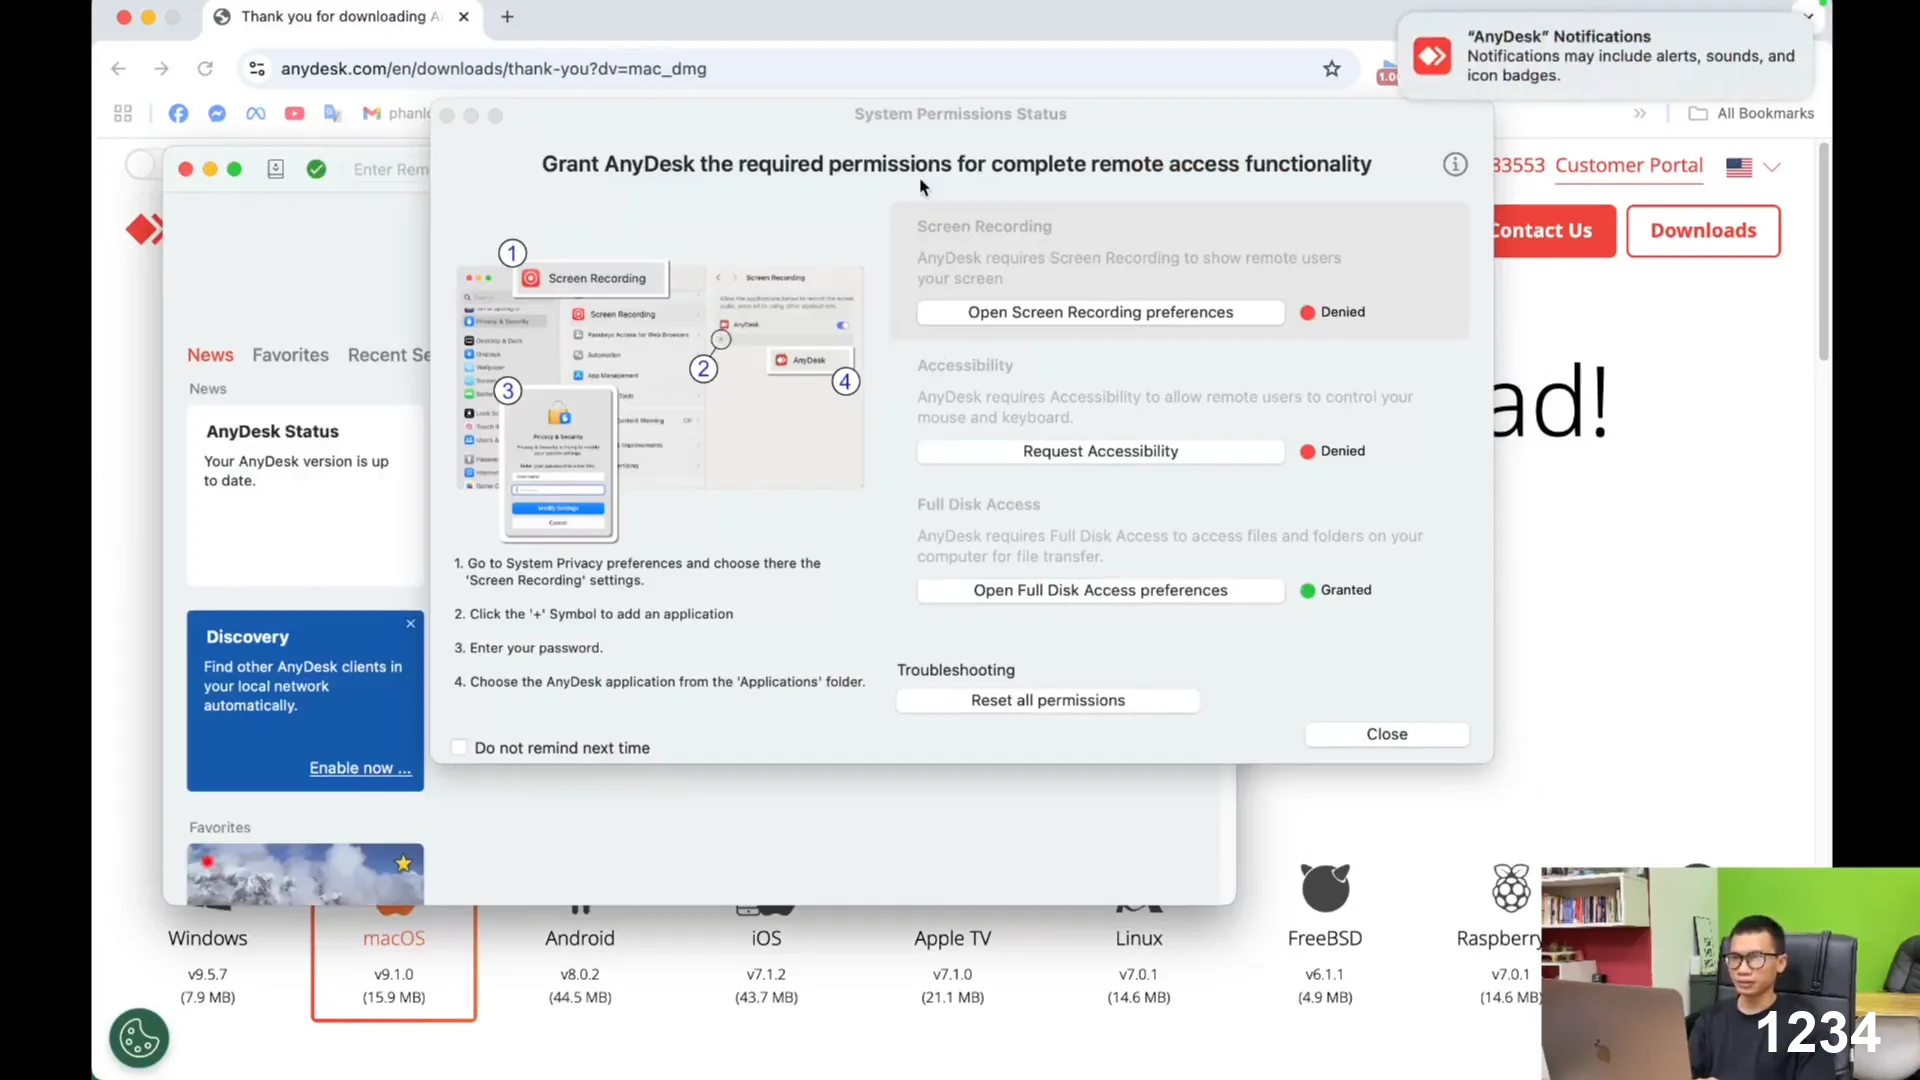Screen dimensions: 1920x1080
Task: Open the Google Translate bookmark
Action: [x=333, y=113]
